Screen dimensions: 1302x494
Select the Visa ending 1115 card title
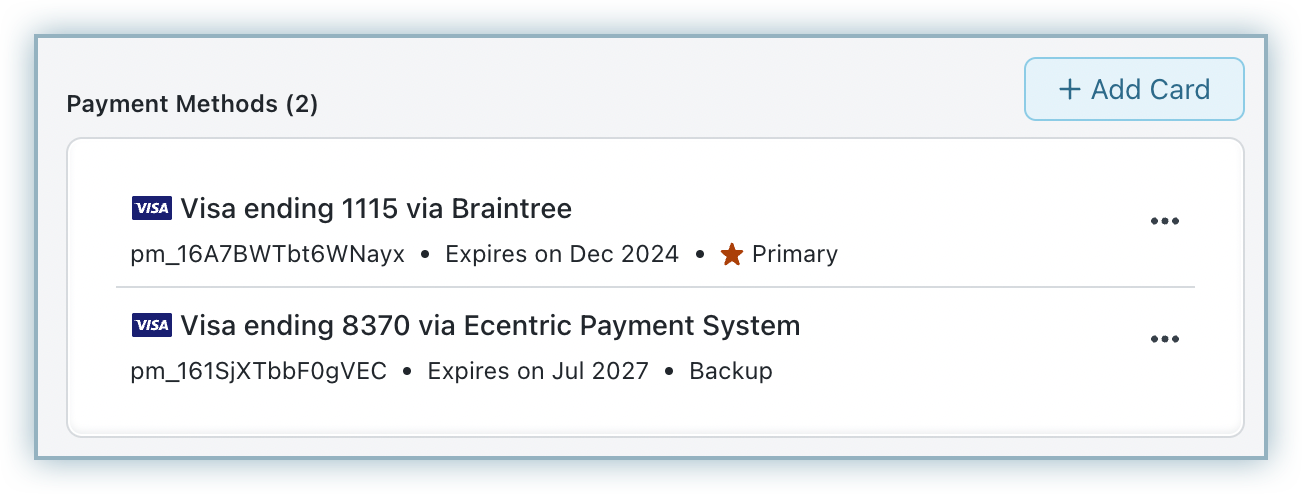[375, 209]
